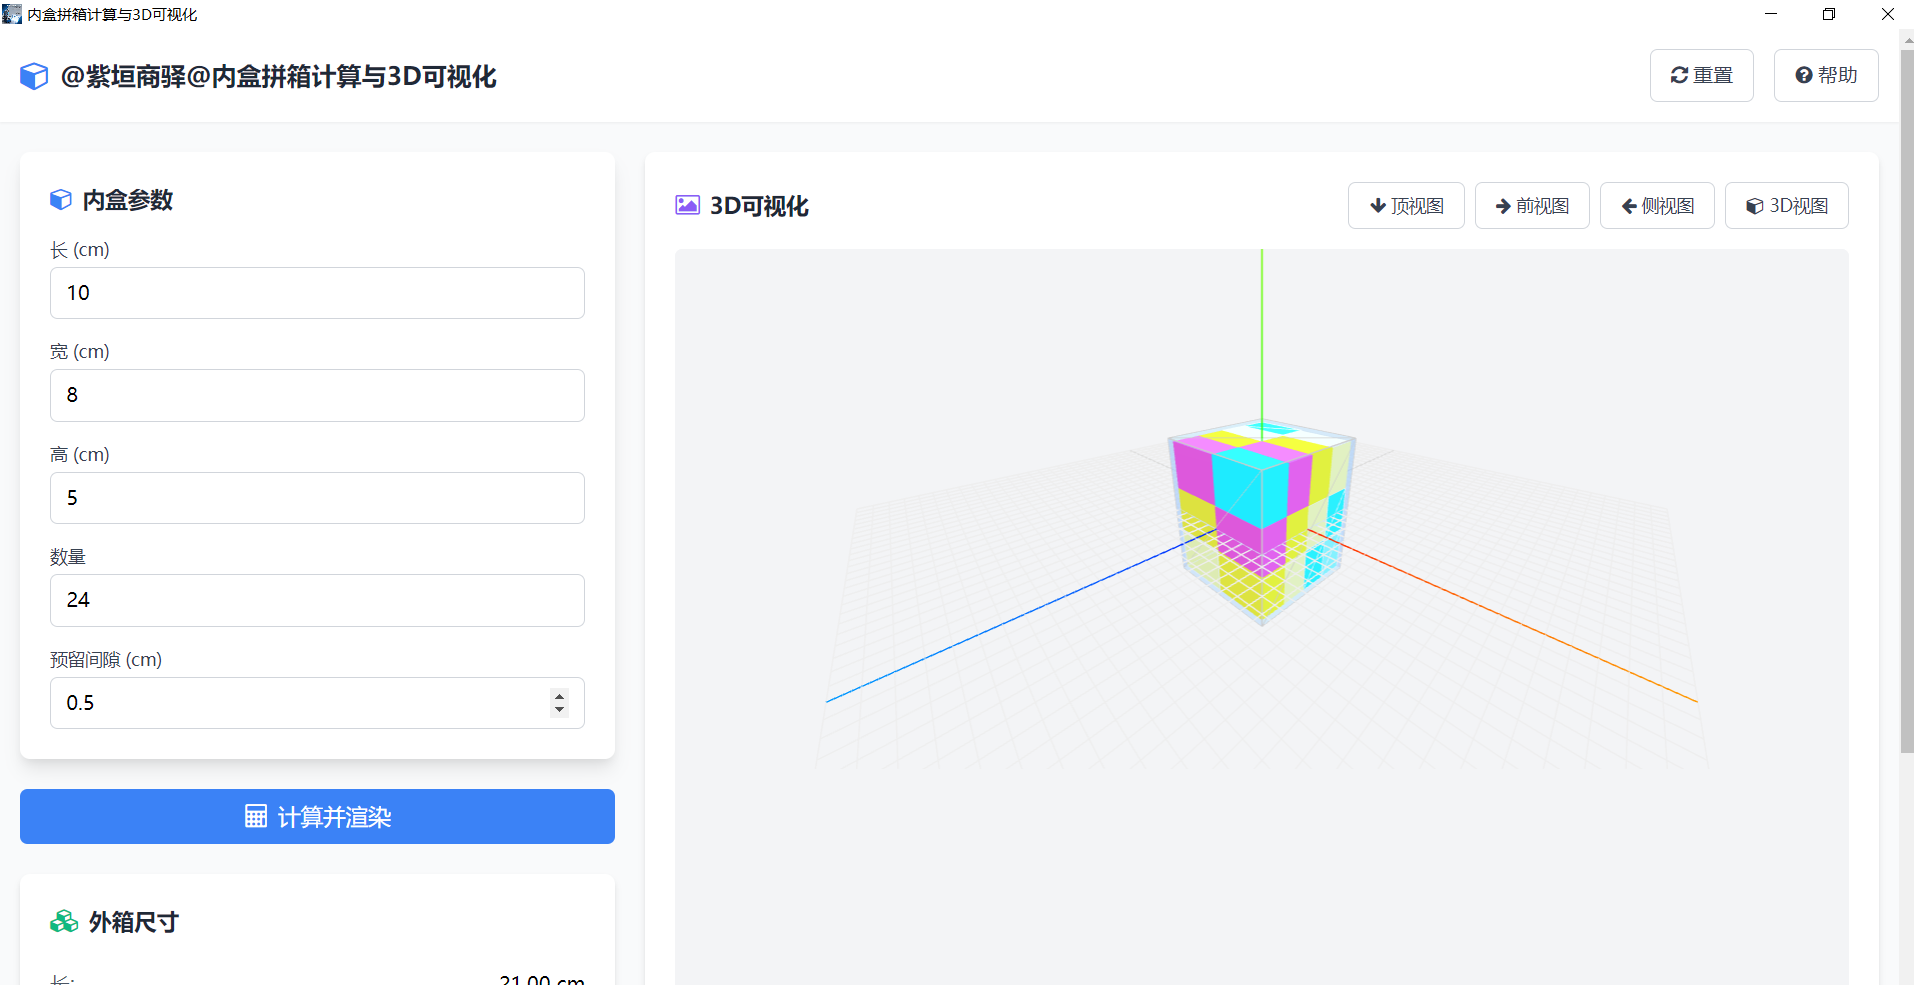1914x985 pixels.
Task: Click the 数量 quantity input field
Action: [317, 600]
